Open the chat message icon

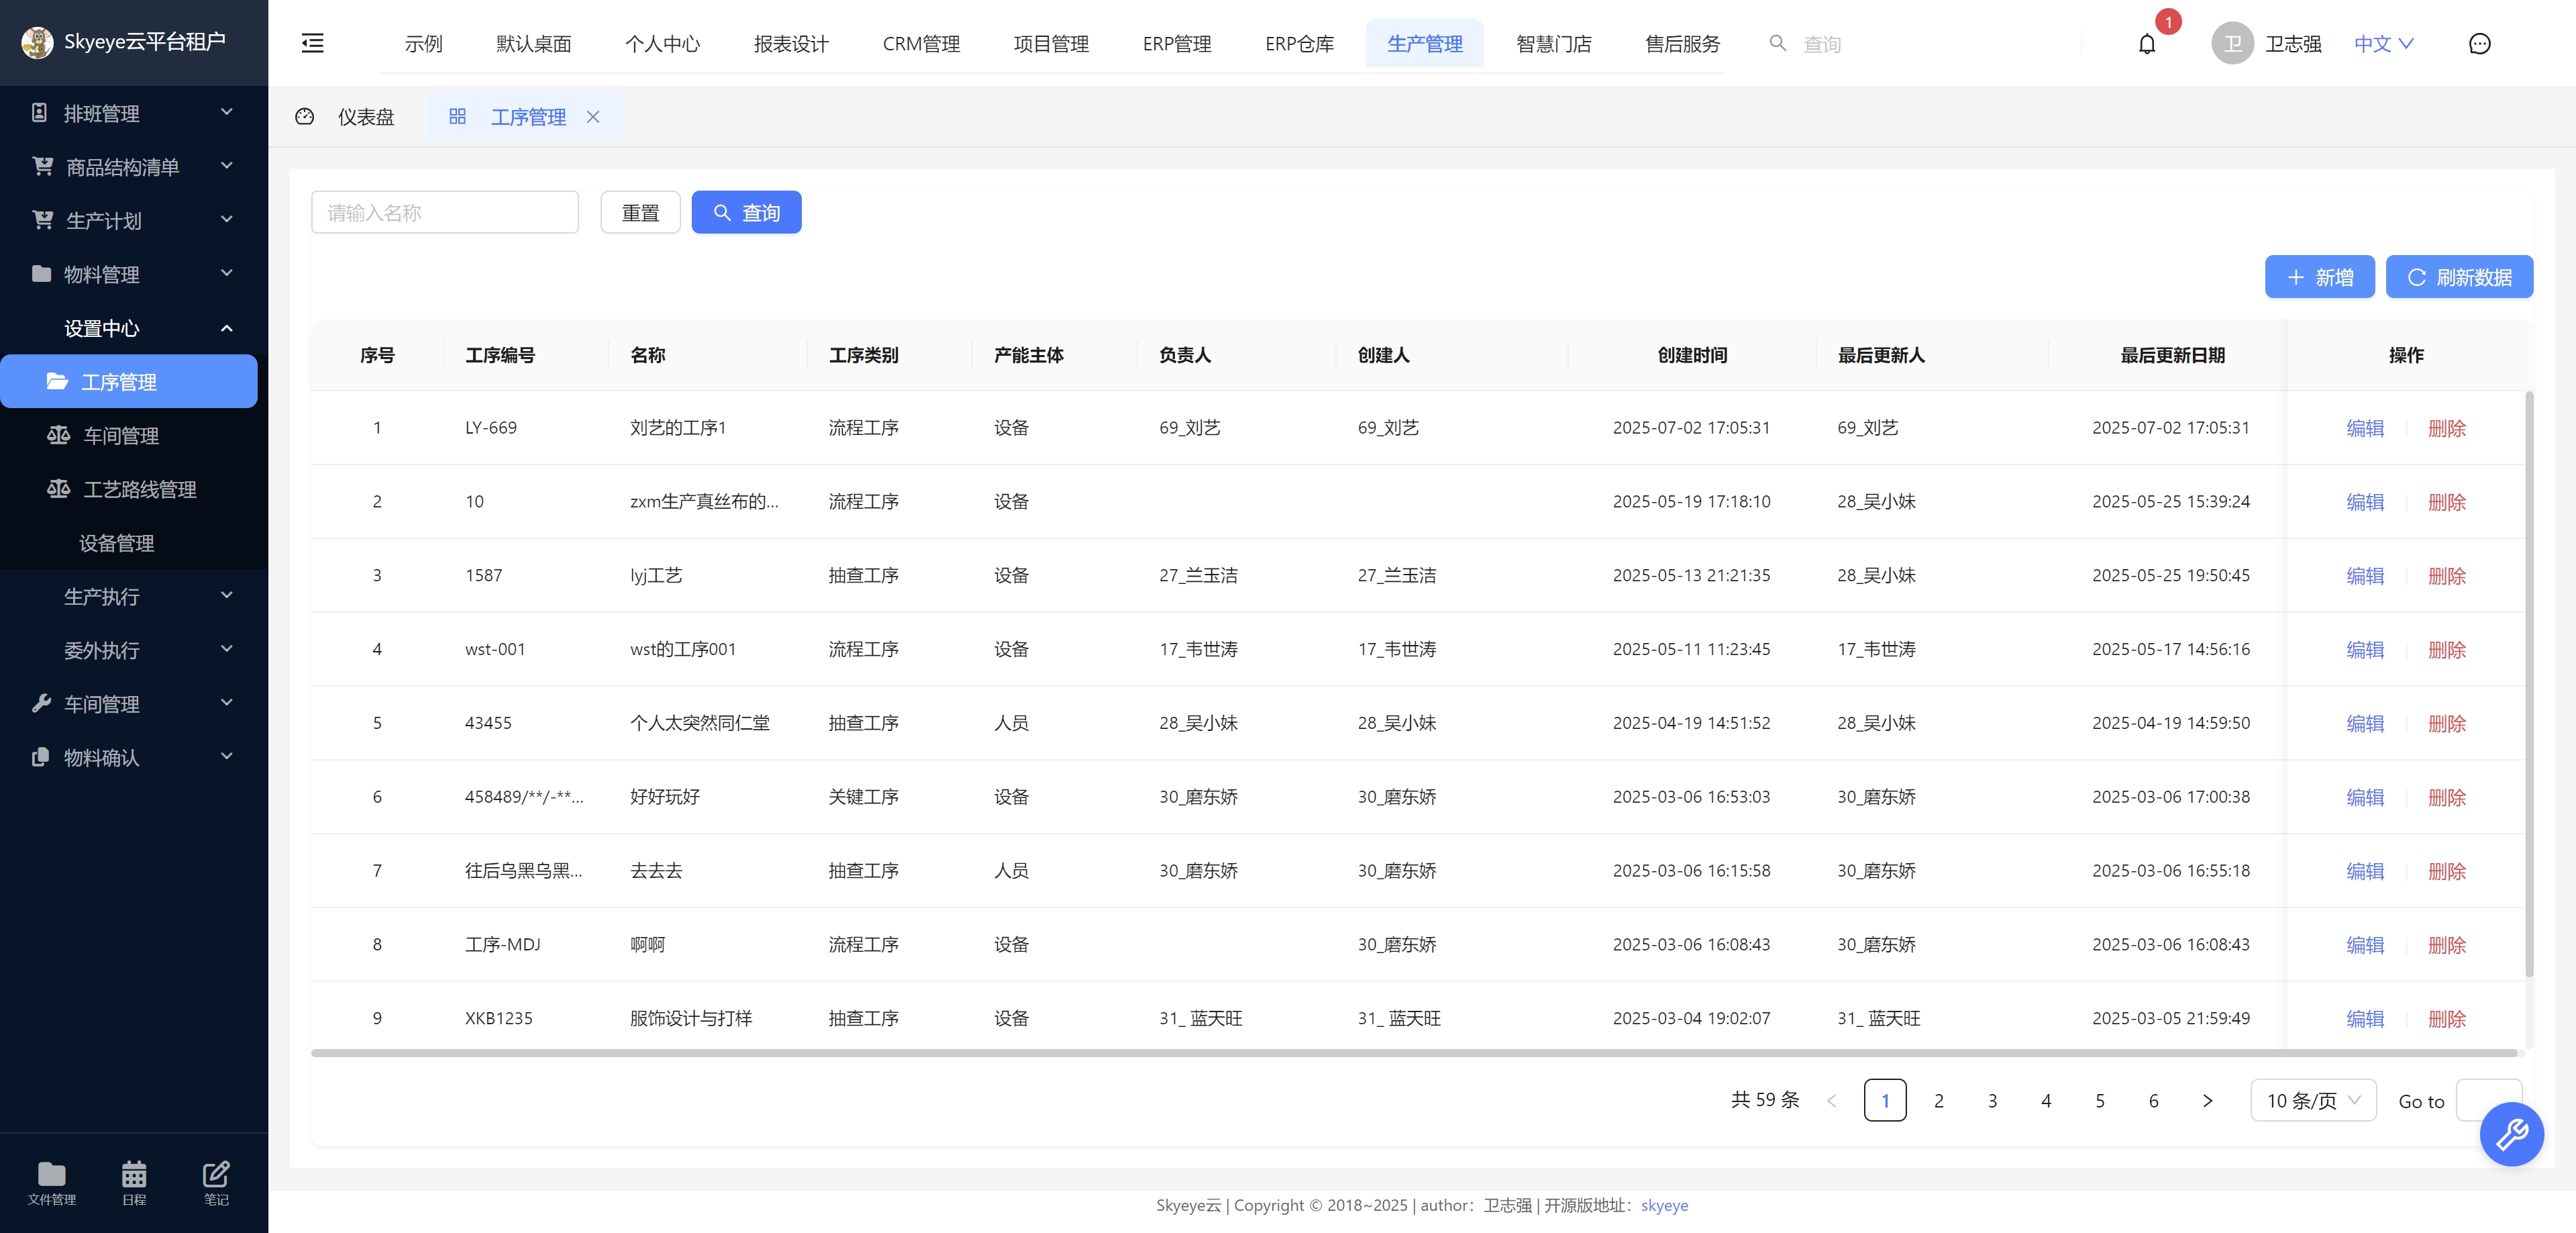point(2479,43)
